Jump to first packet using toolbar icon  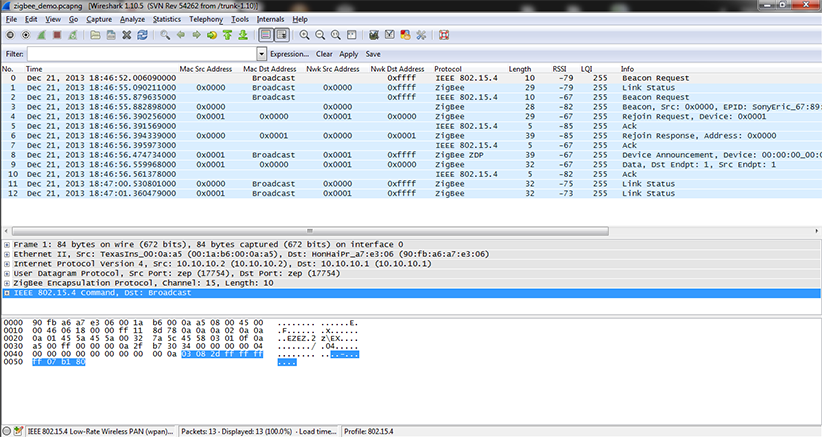[x=229, y=35]
